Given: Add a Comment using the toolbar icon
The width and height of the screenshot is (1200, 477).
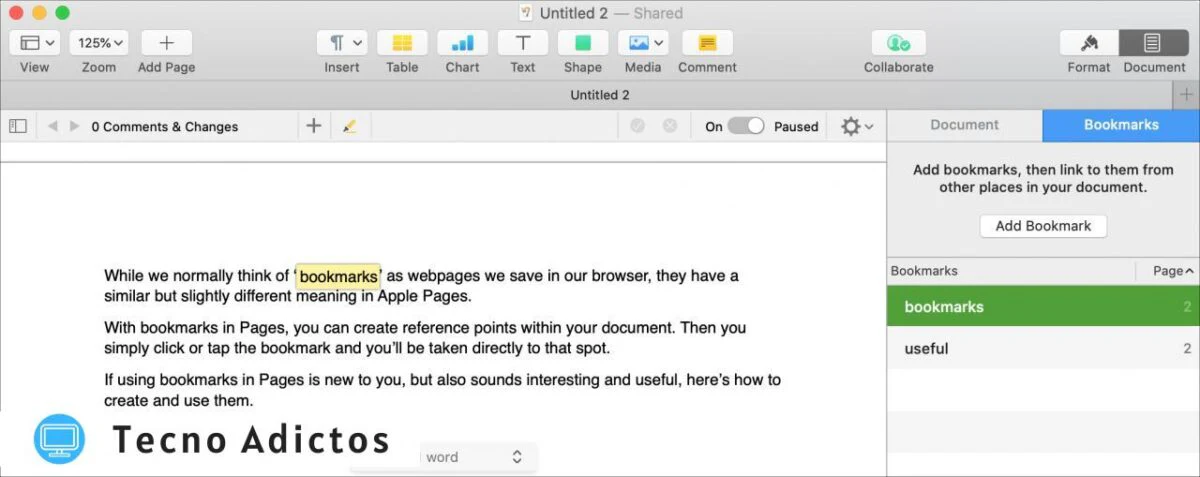Looking at the screenshot, I should 707,43.
